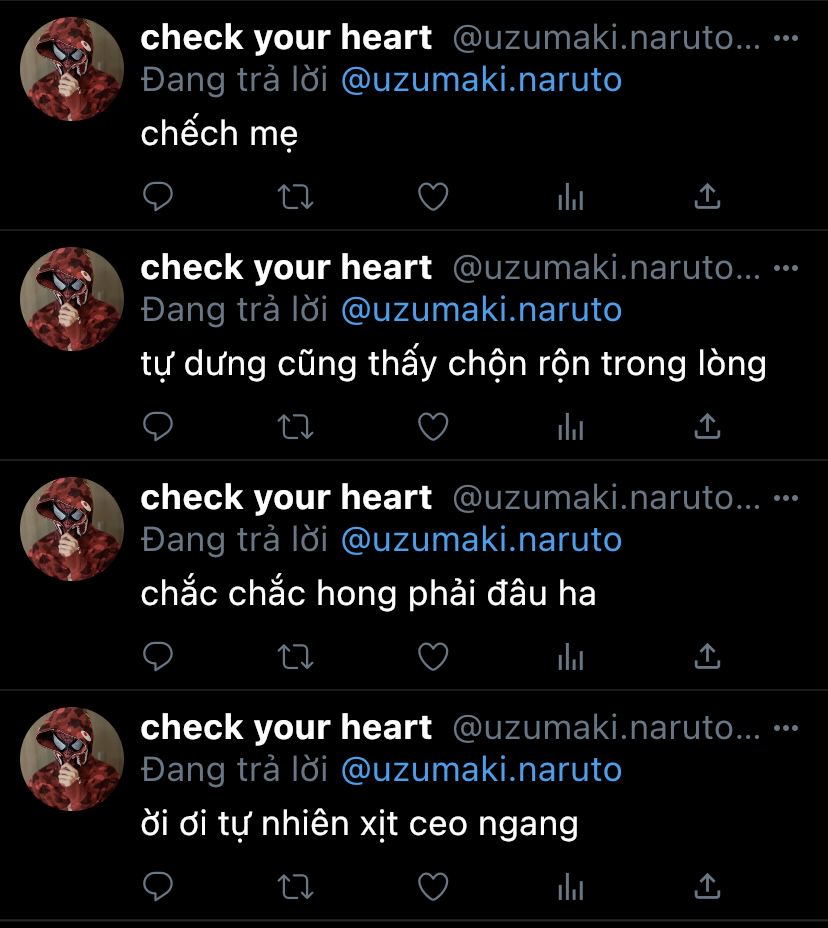This screenshot has height=928, width=828.
Task: Share the "tự dưng cũng thấy chộn rộn" tweet
Action: click(x=707, y=426)
